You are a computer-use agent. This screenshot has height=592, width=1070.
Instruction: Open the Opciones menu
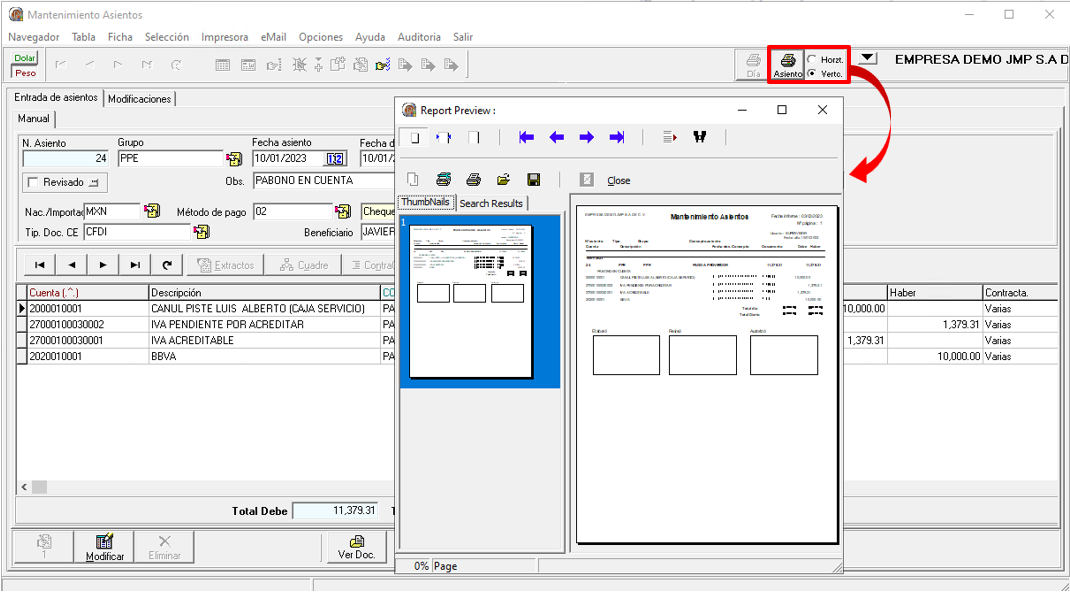tap(321, 37)
